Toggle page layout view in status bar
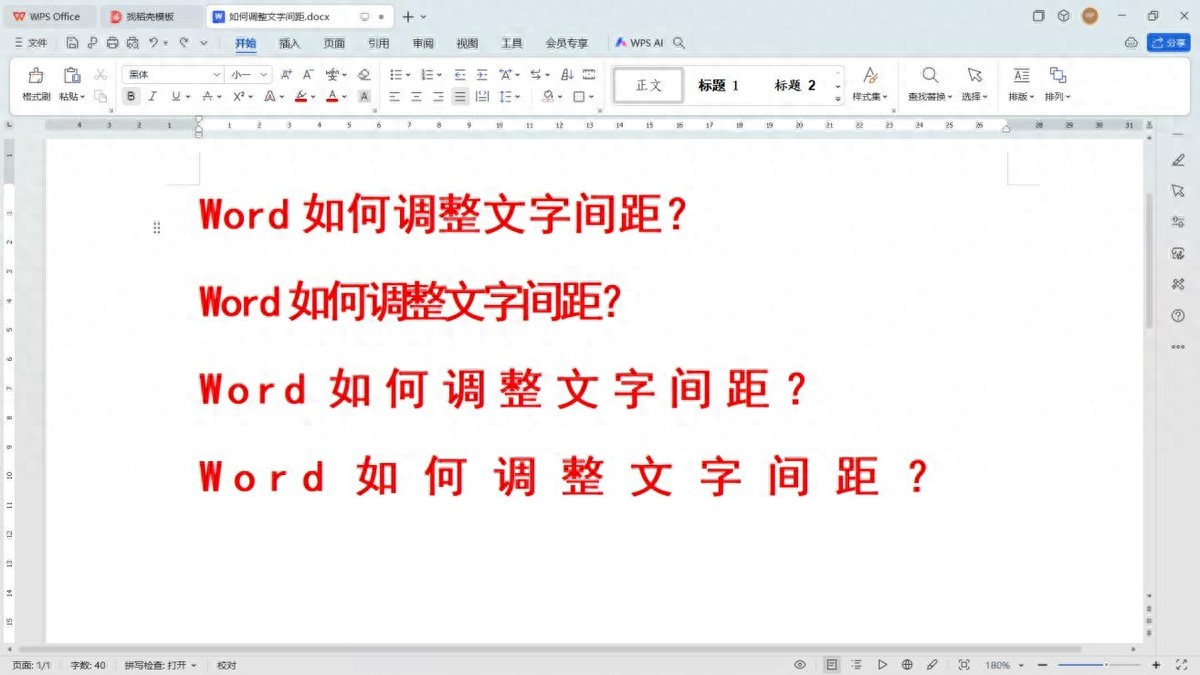This screenshot has height=675, width=1200. click(832, 665)
